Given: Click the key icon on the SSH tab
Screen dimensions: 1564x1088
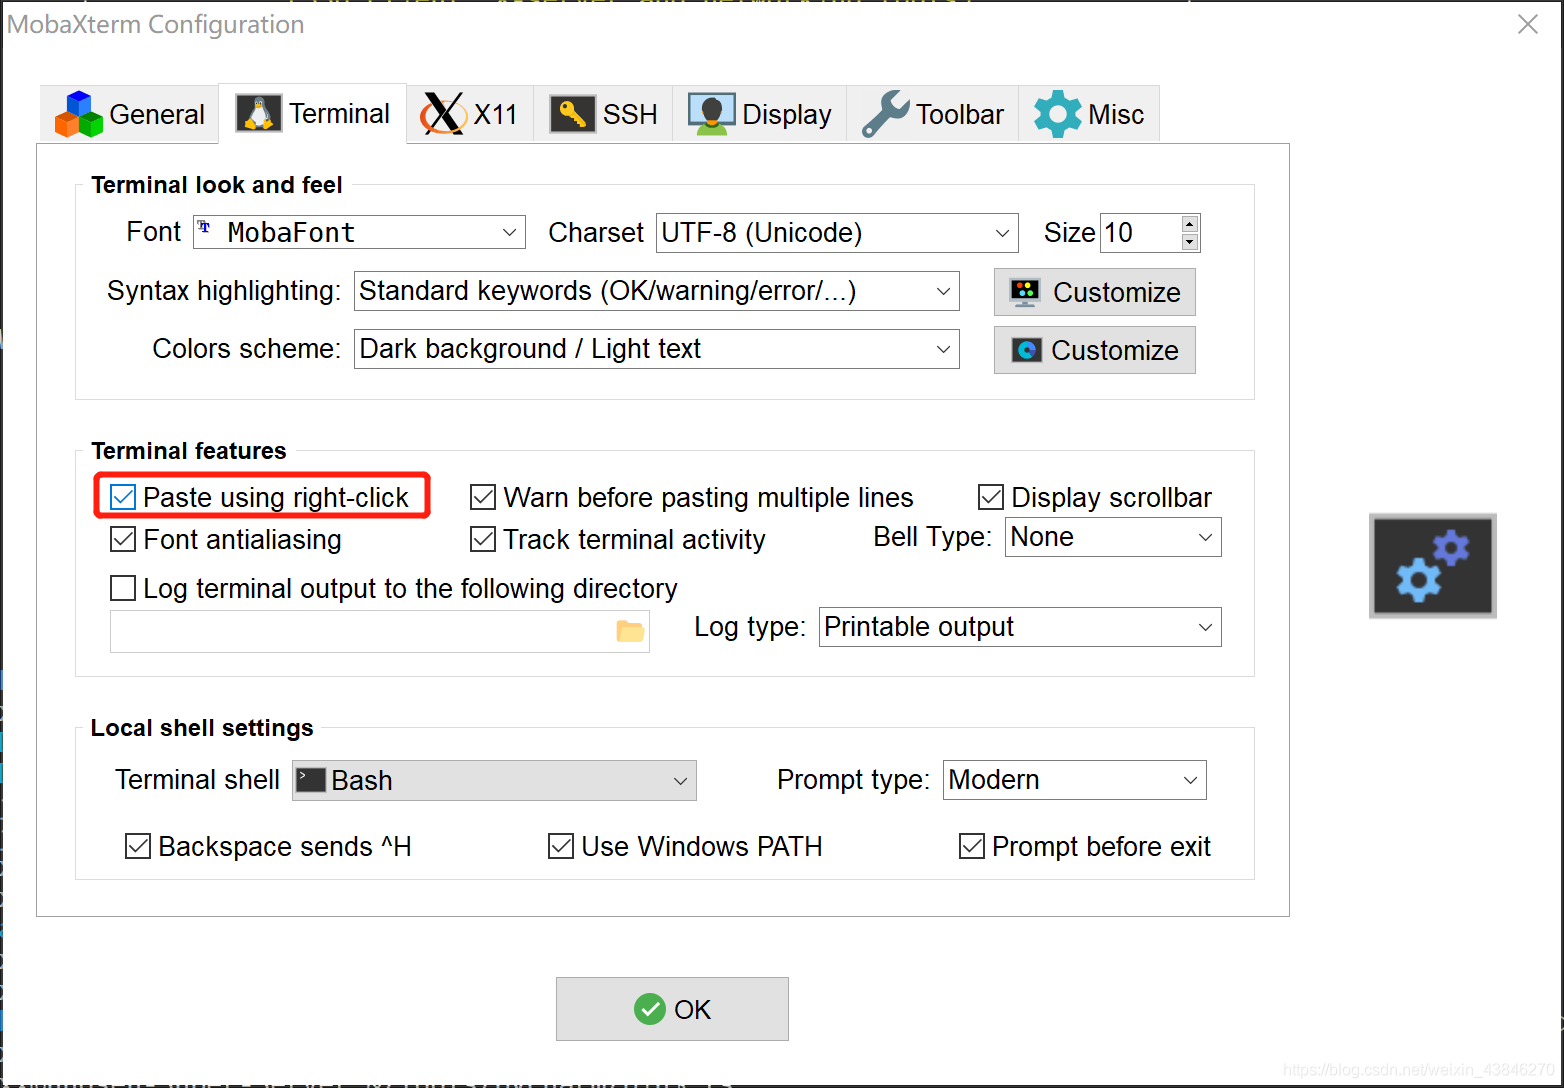Looking at the screenshot, I should click(572, 114).
